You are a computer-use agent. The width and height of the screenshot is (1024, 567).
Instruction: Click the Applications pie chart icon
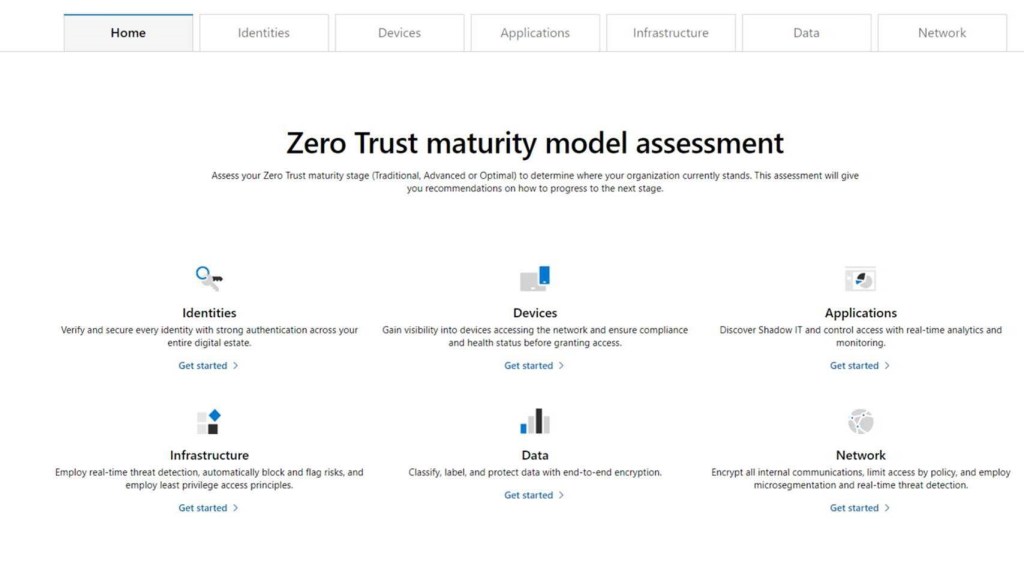(860, 279)
